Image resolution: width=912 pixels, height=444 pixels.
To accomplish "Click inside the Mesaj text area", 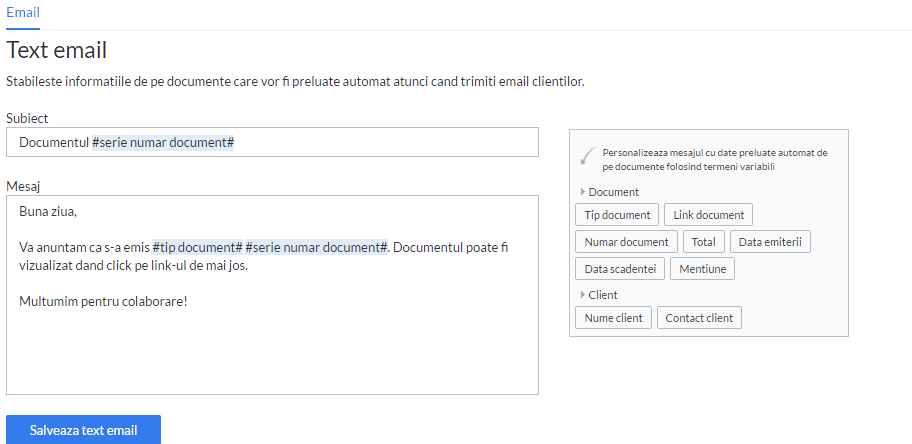I will [272, 295].
